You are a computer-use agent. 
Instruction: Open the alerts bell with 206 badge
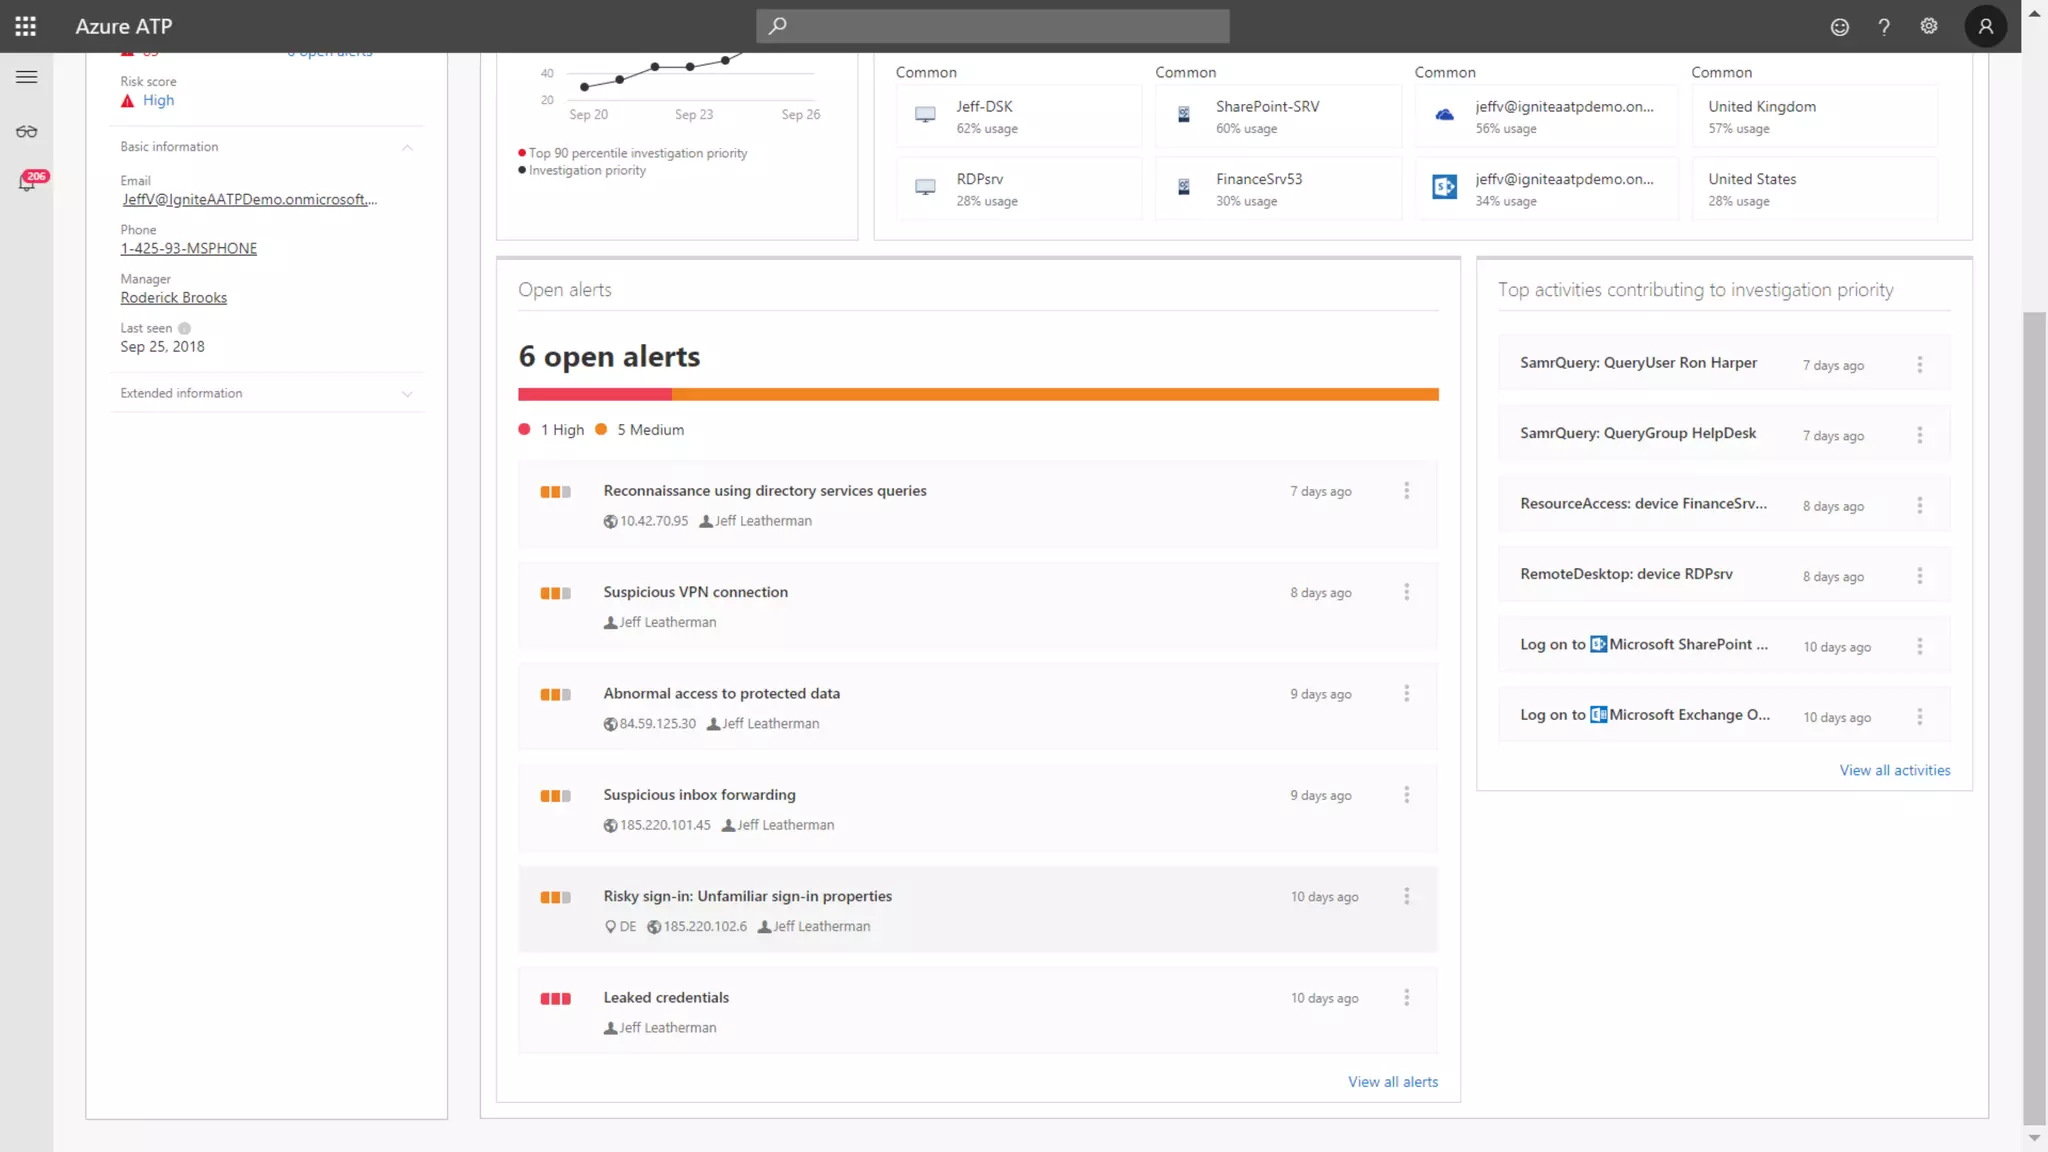[27, 182]
